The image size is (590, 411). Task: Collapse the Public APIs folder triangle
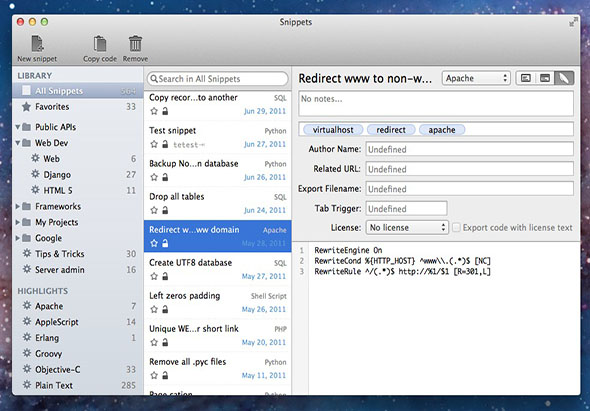[18, 127]
